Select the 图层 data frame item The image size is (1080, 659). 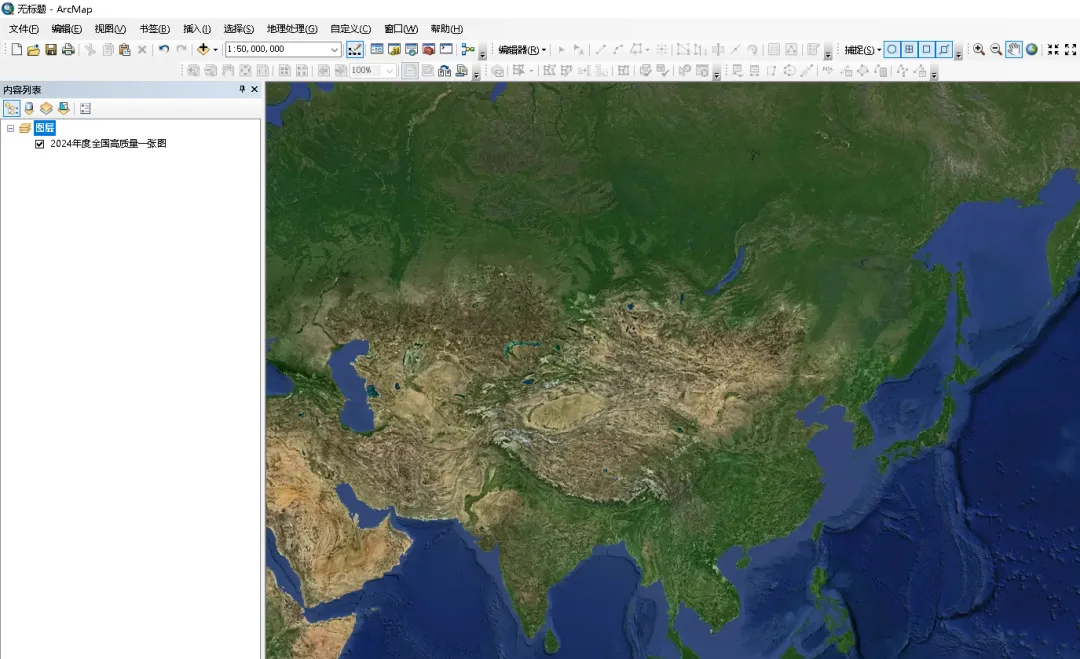[x=45, y=127]
